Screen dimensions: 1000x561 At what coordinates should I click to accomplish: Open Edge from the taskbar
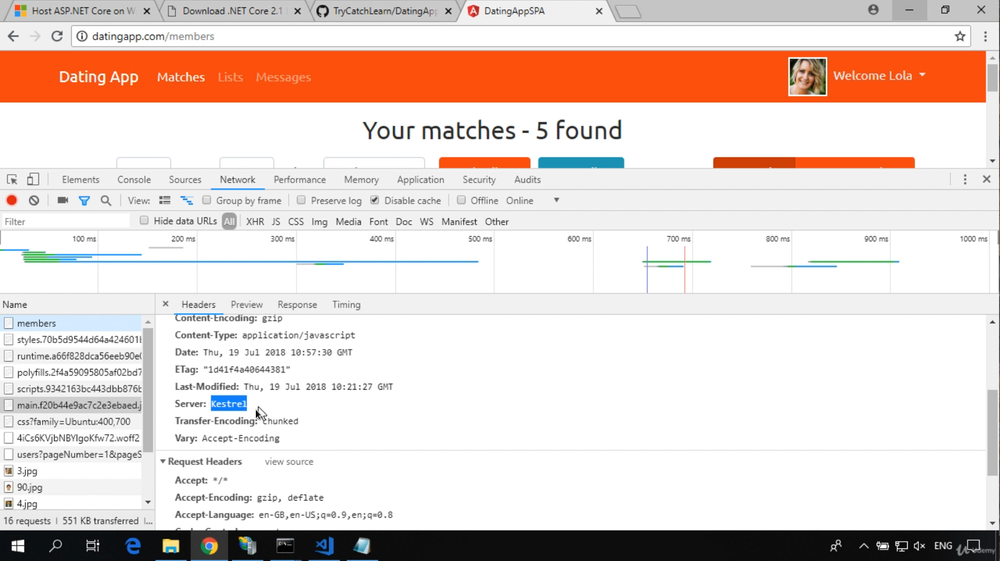pyautogui.click(x=133, y=546)
